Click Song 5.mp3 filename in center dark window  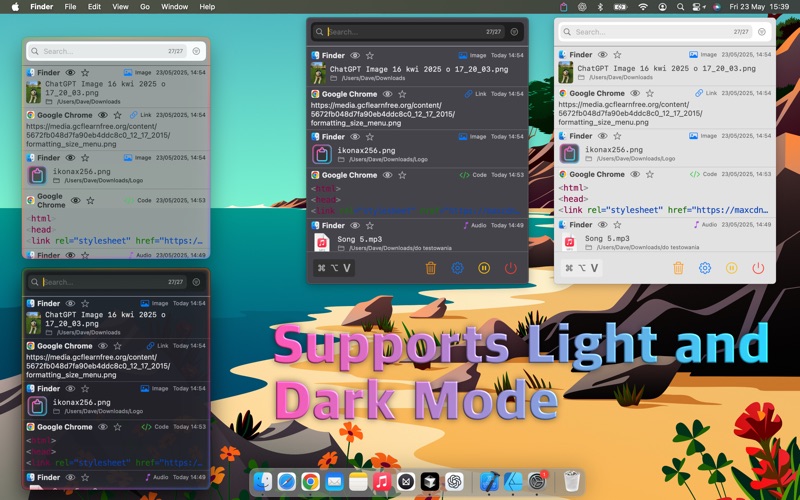coord(360,239)
